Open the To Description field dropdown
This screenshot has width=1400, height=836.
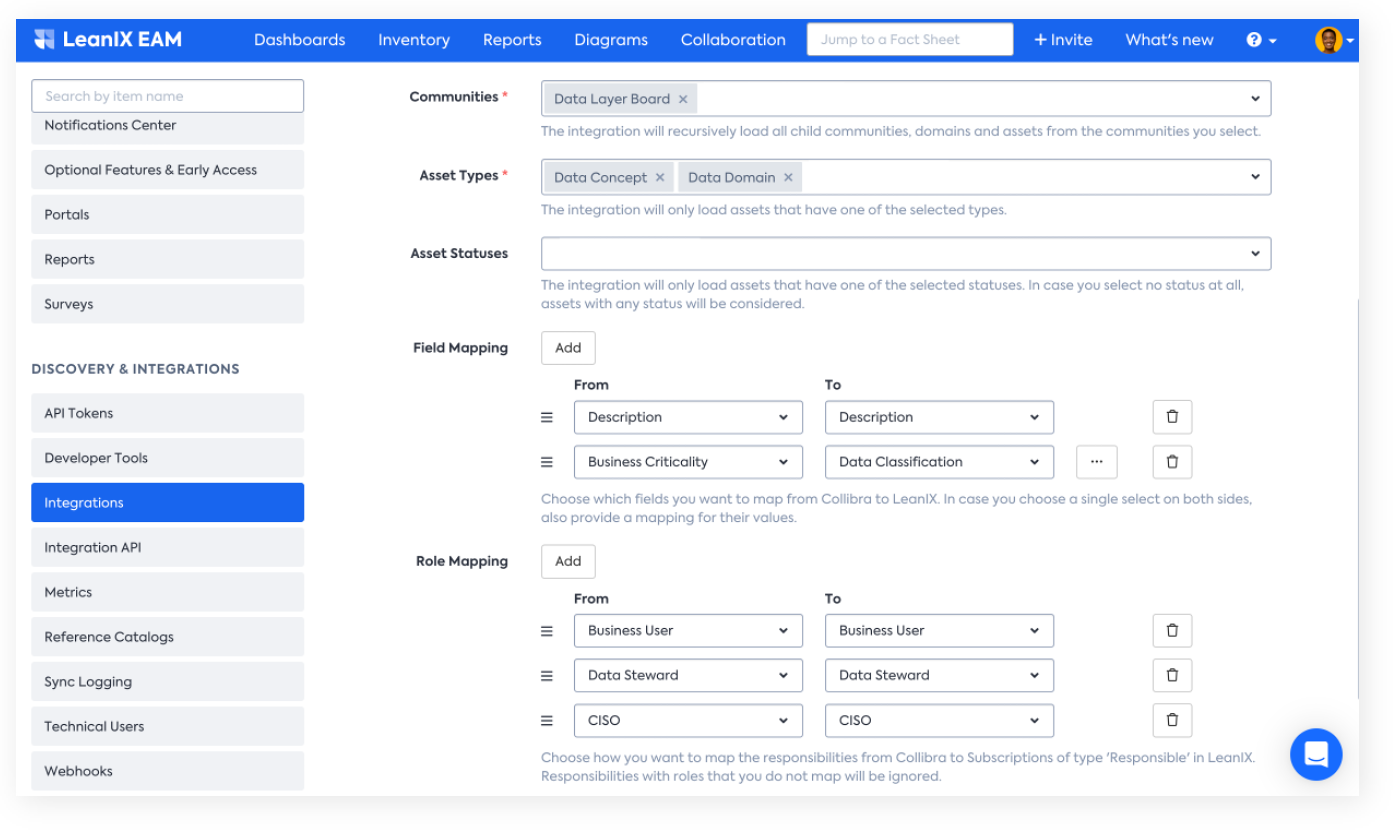(939, 417)
